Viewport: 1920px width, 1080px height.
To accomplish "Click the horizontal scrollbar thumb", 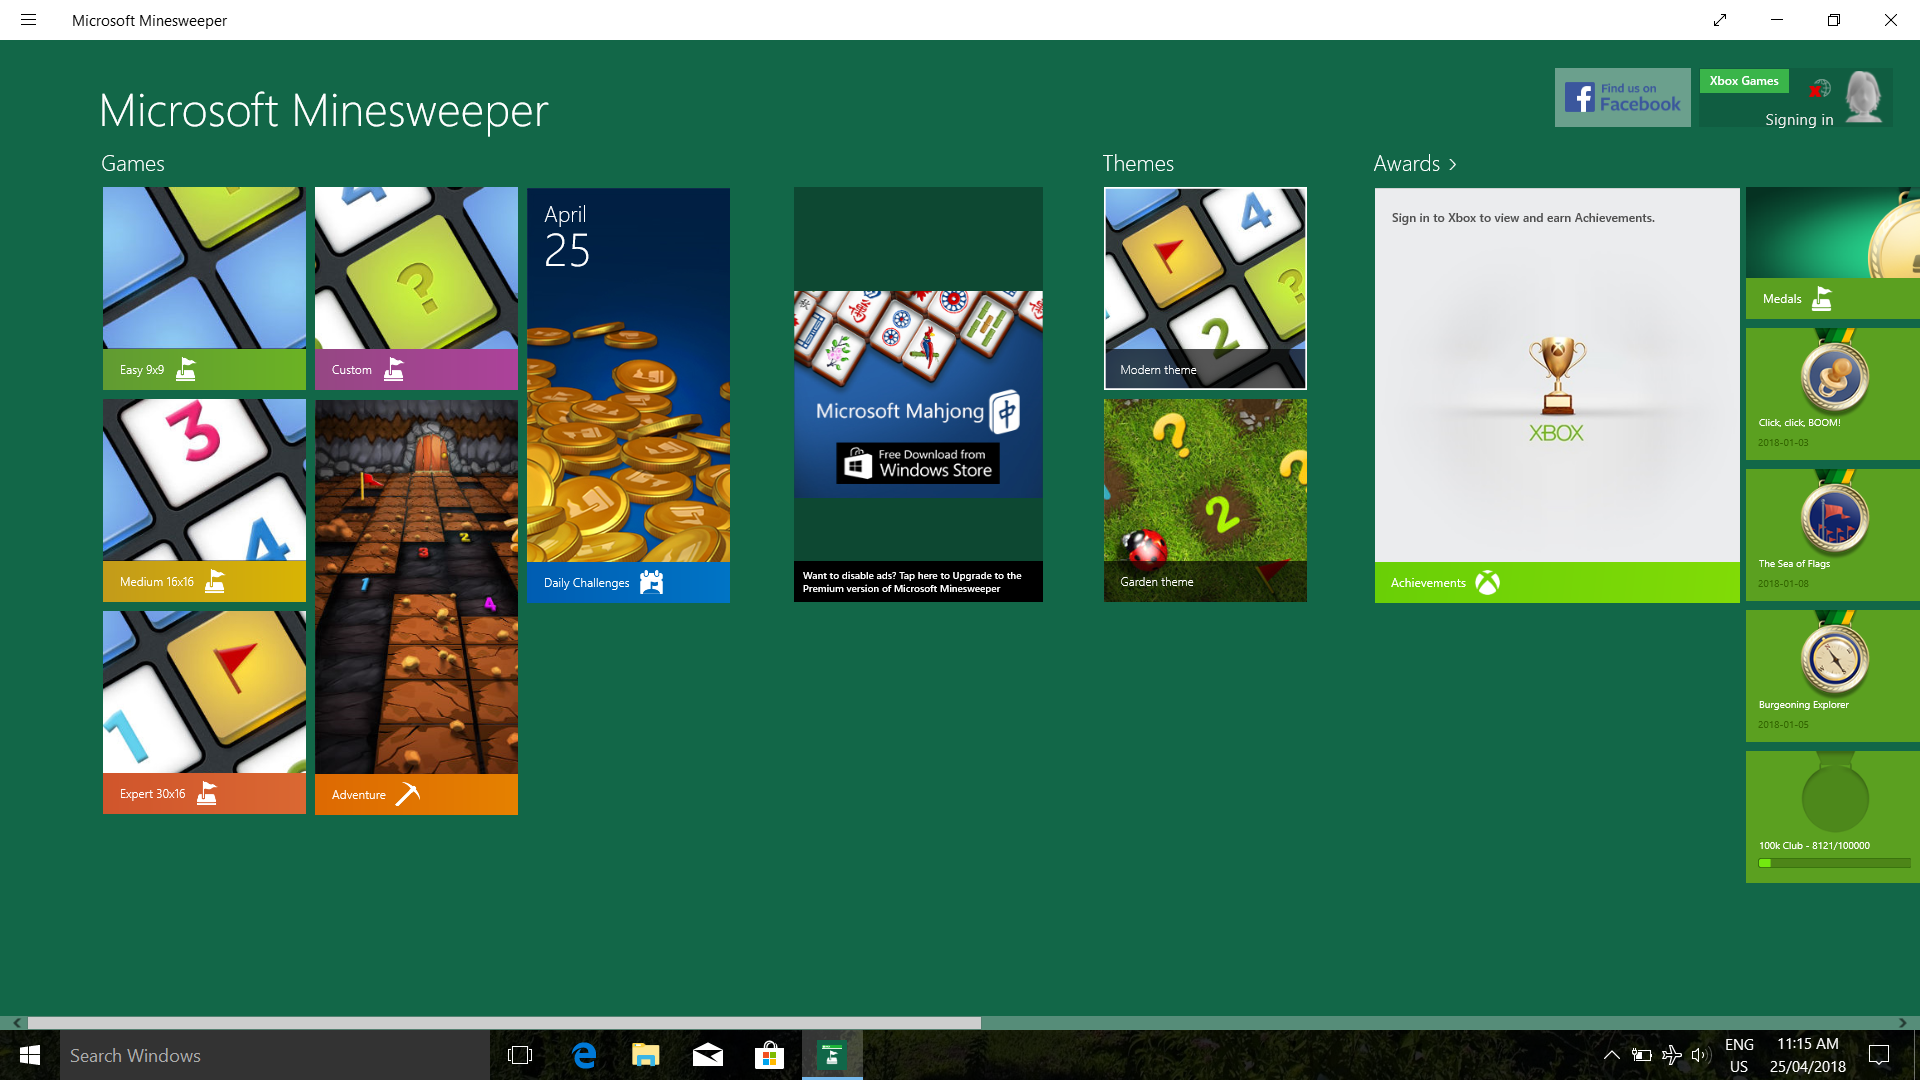I will pos(504,1023).
